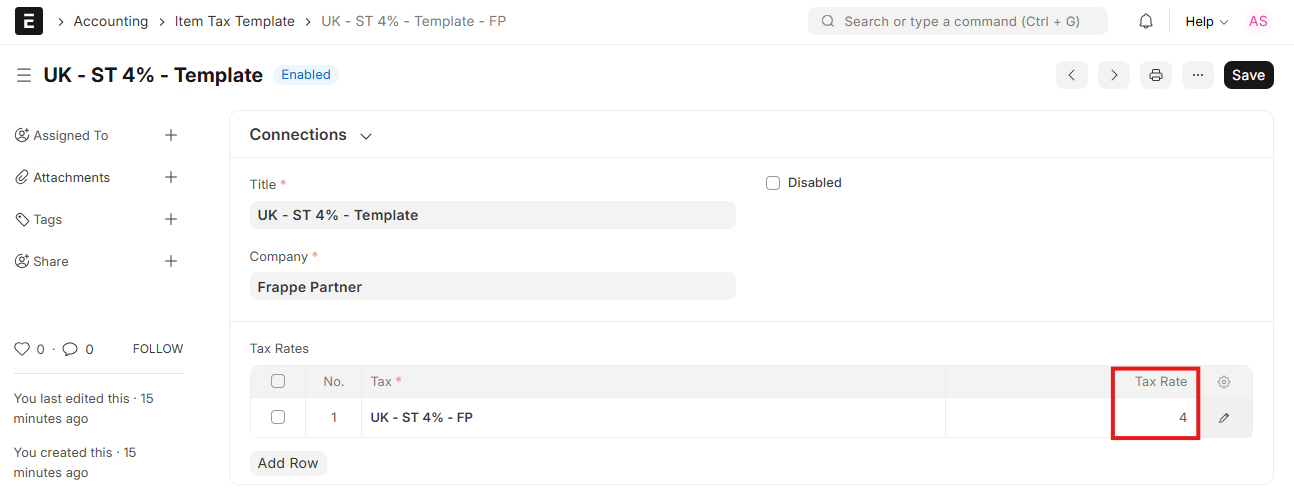
Task: Edit row 1 with pencil icon
Action: point(1224,418)
